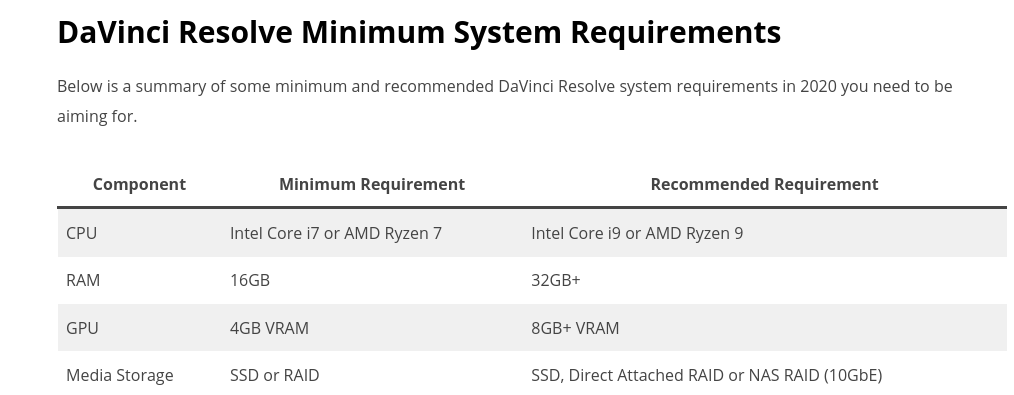This screenshot has height=395, width=1014.
Task: Click the Minimum Requirement column header
Action: pyautogui.click(x=372, y=184)
